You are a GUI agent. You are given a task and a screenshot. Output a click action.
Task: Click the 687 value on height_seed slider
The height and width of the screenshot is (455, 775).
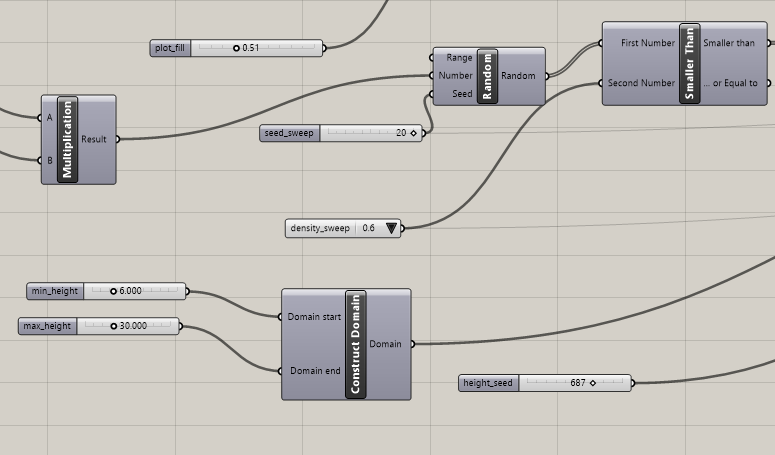click(577, 383)
